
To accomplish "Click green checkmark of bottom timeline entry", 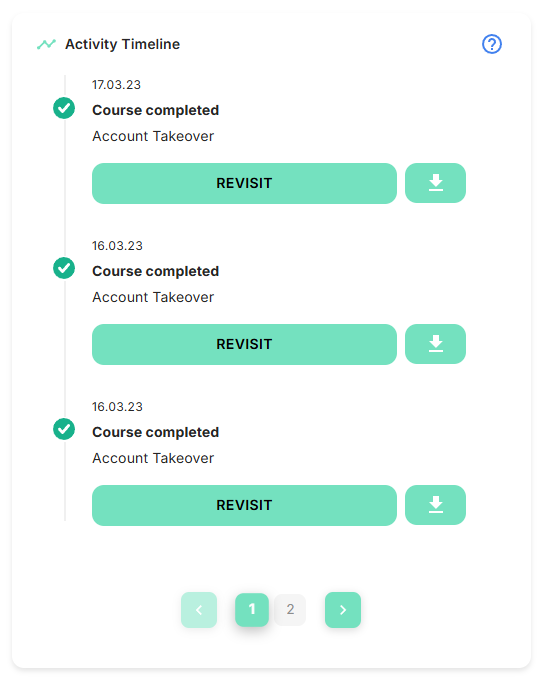I will tap(64, 429).
